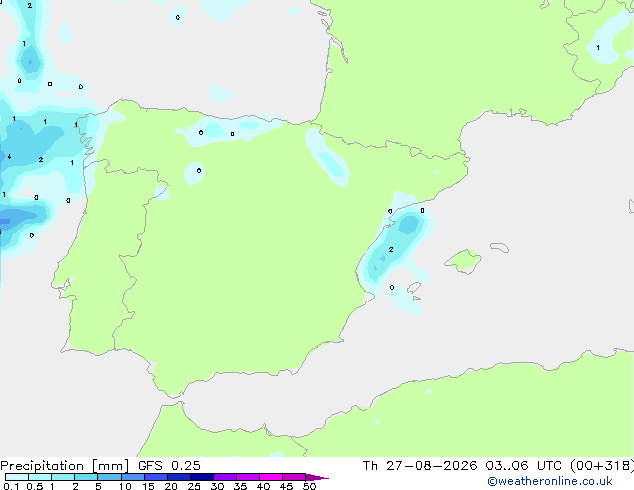Click the 'Th 27-08-2026' date text
634x490 pixels.
click(420, 466)
